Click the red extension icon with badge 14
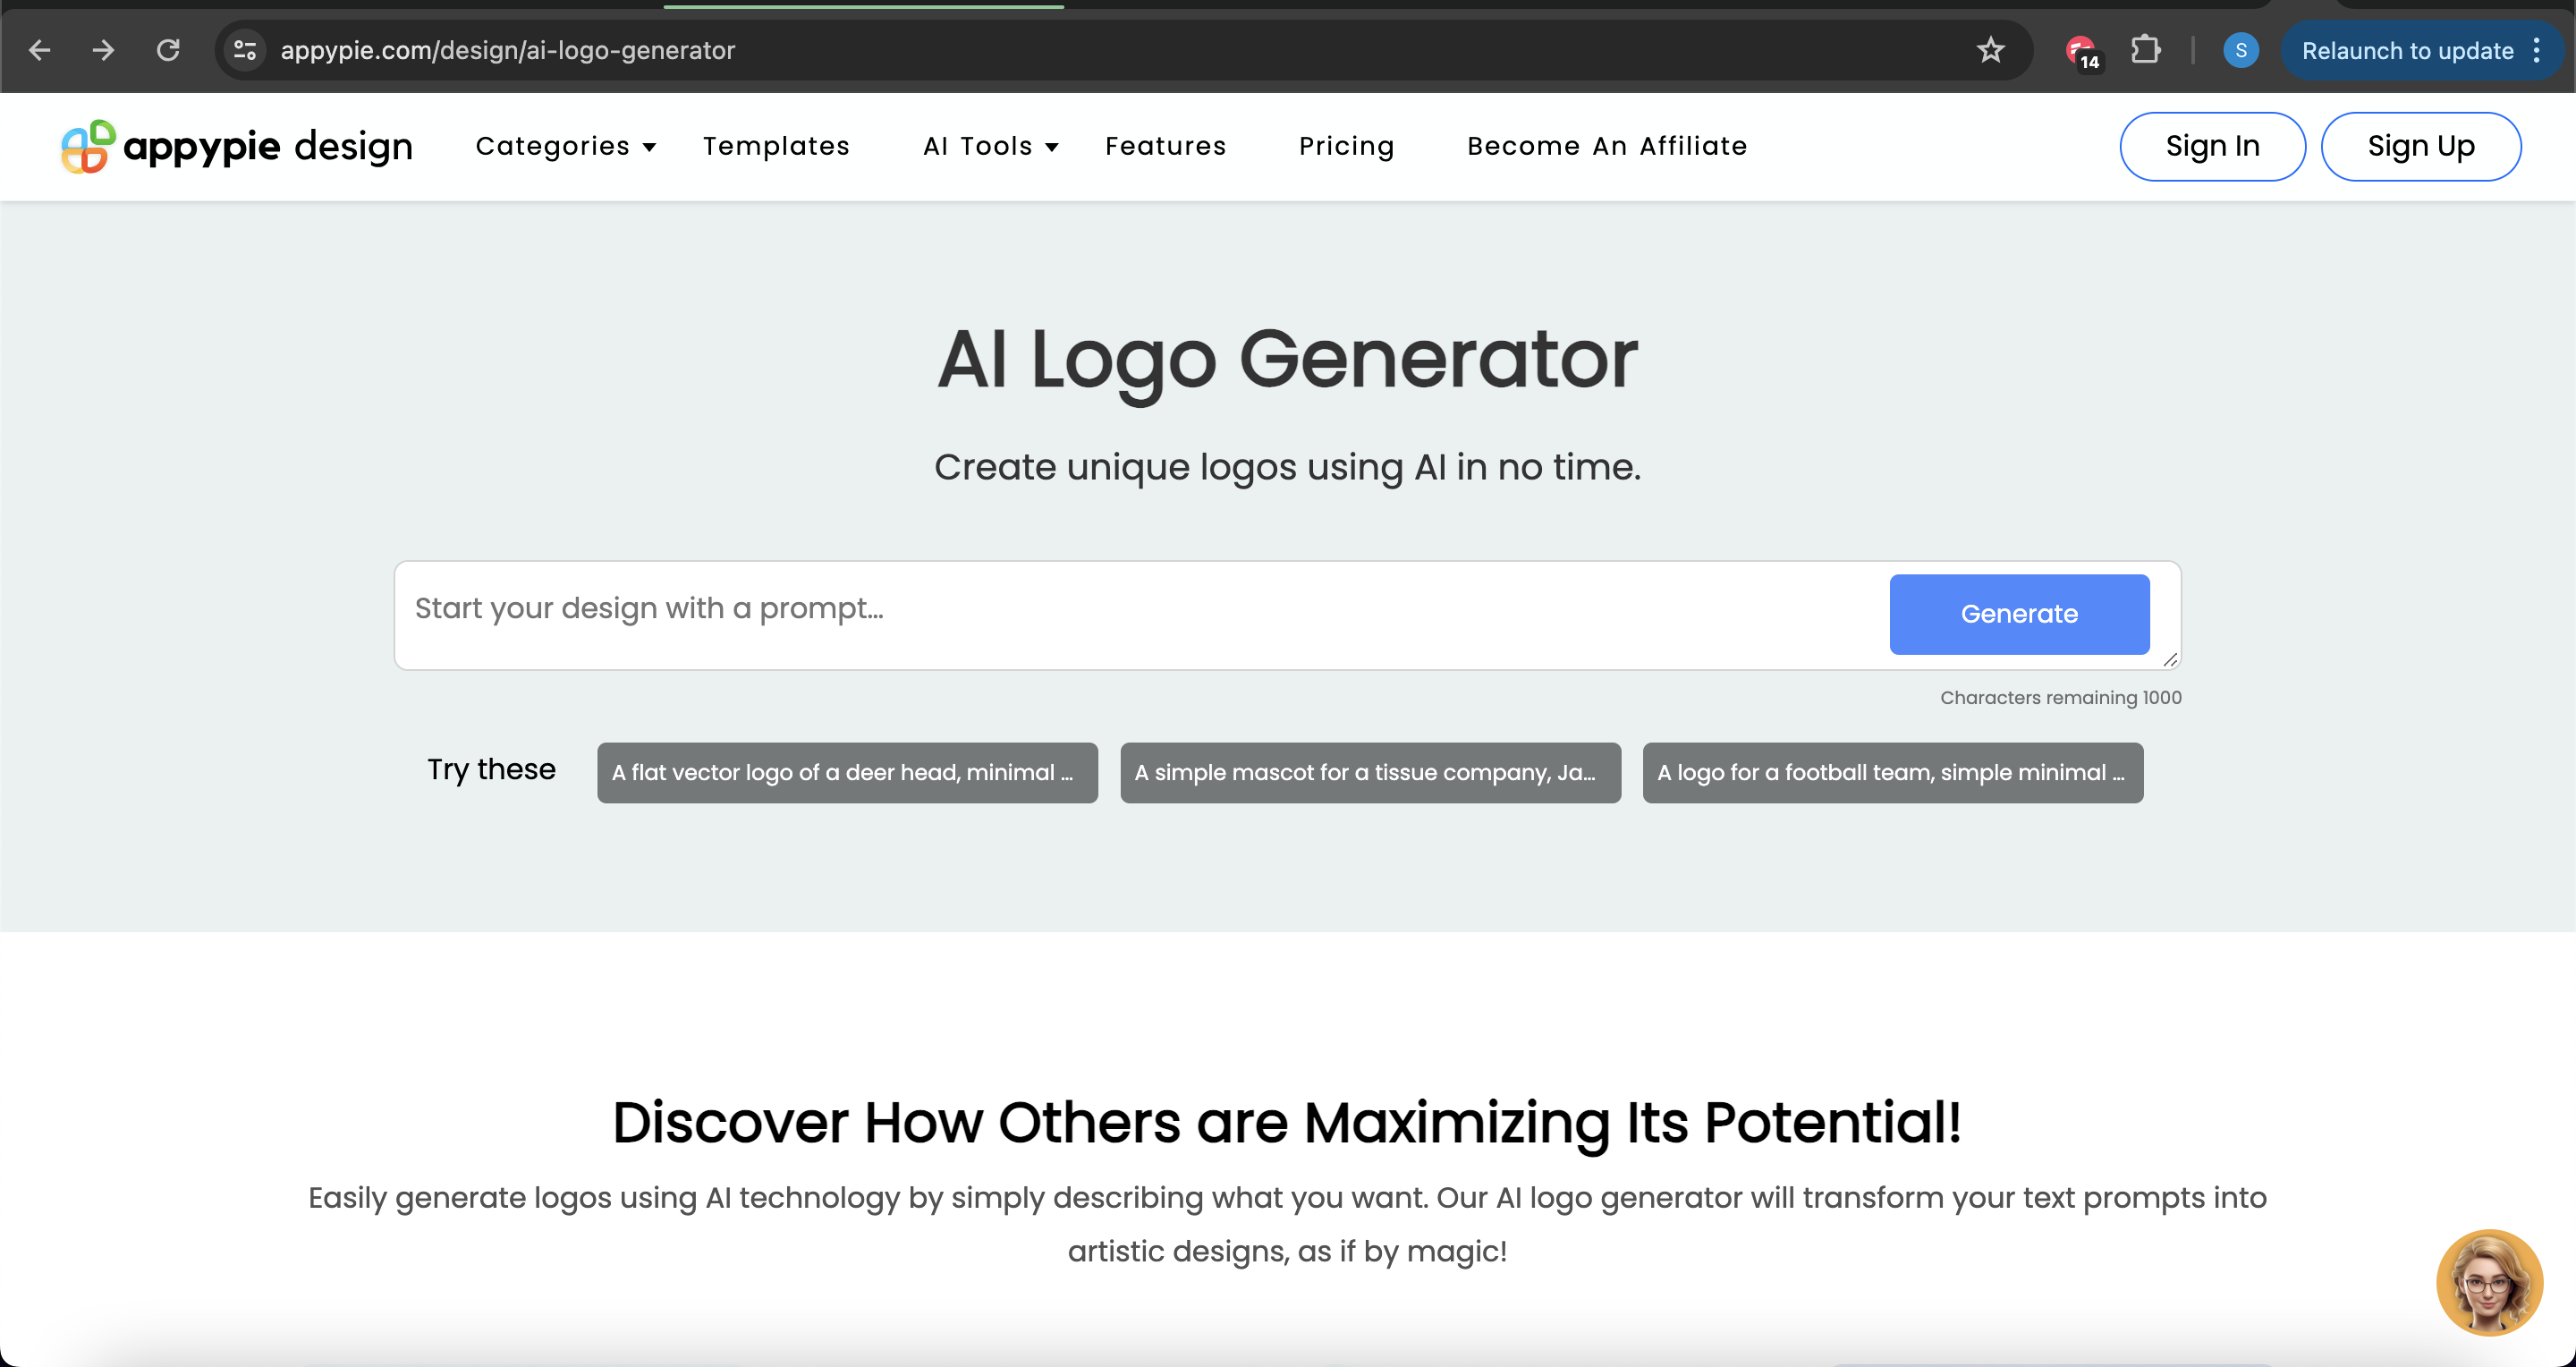This screenshot has width=2576, height=1367. pyautogui.click(x=2082, y=52)
